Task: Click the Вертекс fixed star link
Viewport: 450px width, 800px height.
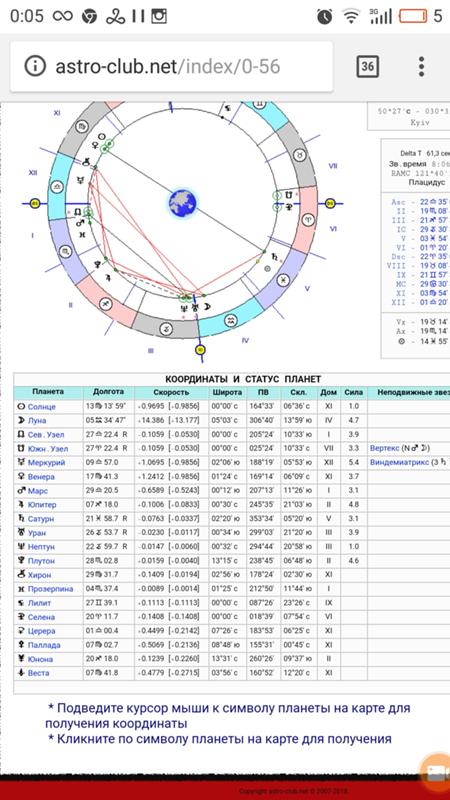Action: 385,448
